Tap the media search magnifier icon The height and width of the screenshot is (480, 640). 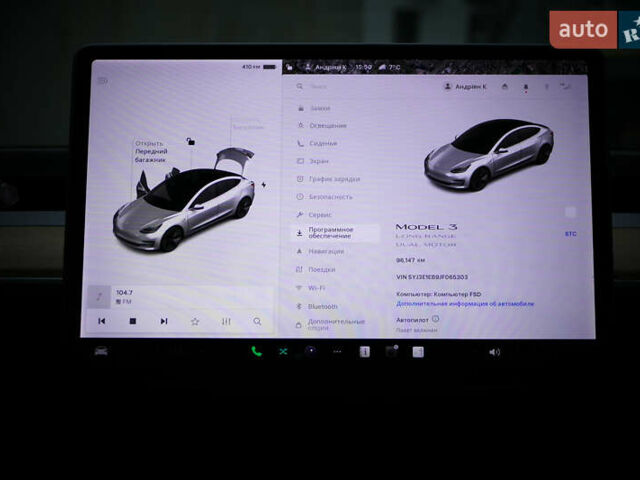tap(257, 321)
